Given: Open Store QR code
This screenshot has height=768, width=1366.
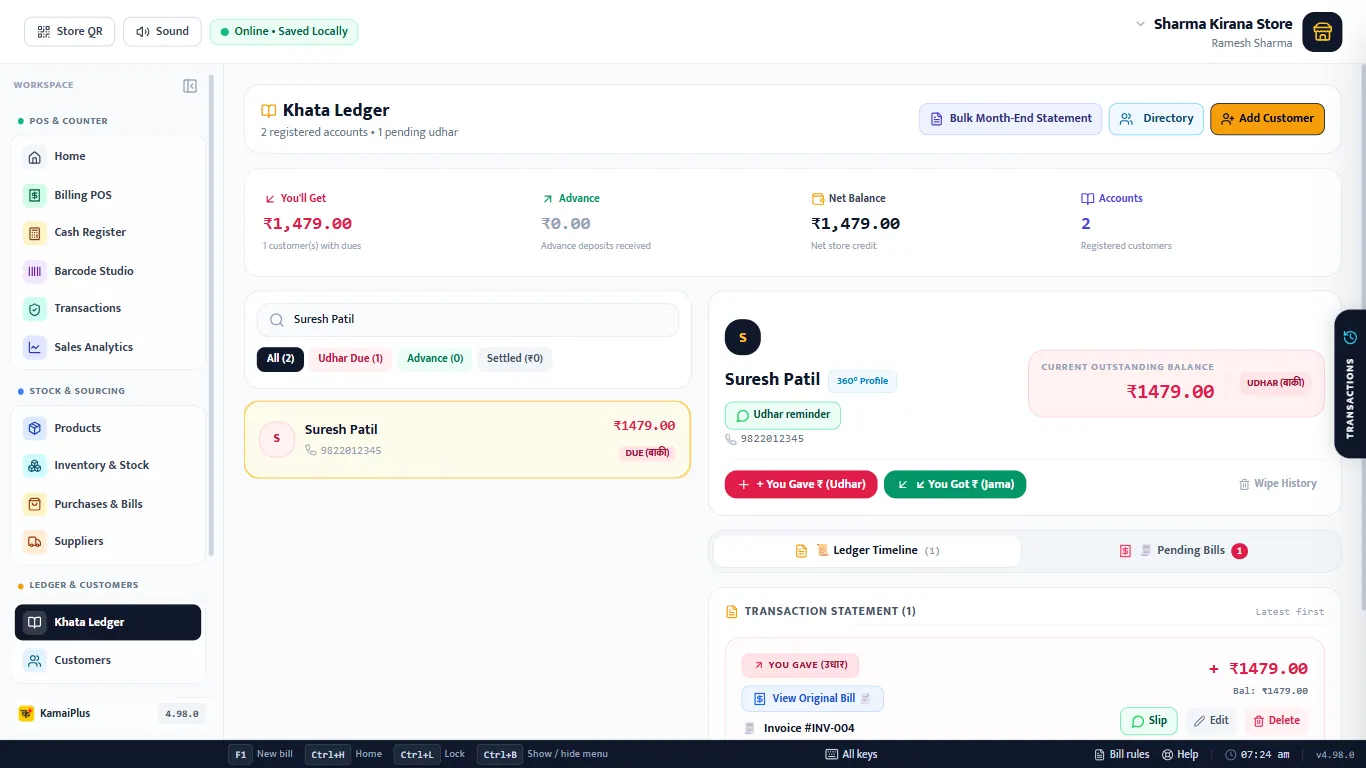Looking at the screenshot, I should (70, 31).
